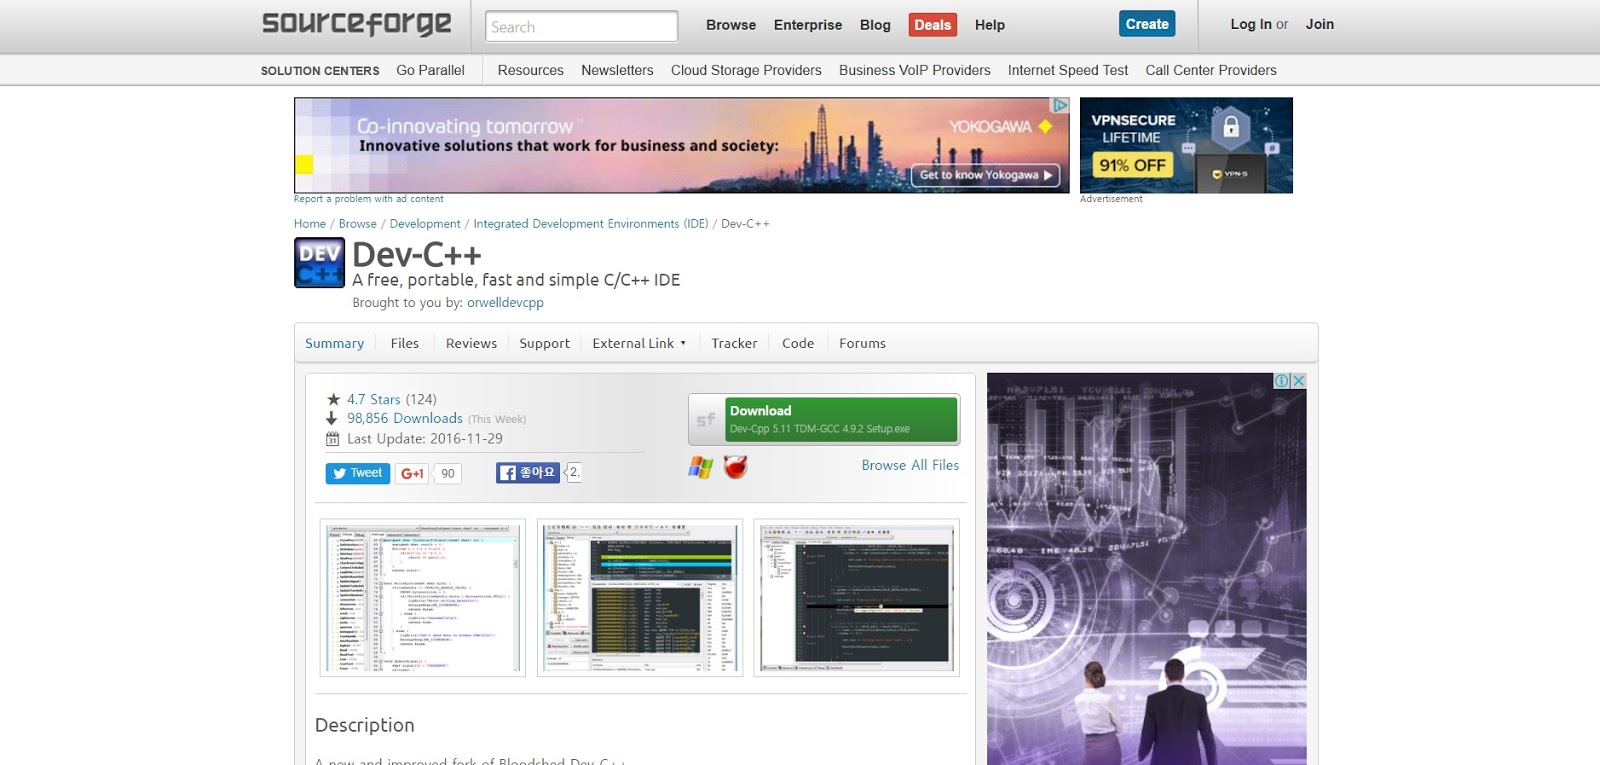Screen dimensions: 1600x765
Task: Open the orwelldevcpp author link
Action: coord(505,303)
